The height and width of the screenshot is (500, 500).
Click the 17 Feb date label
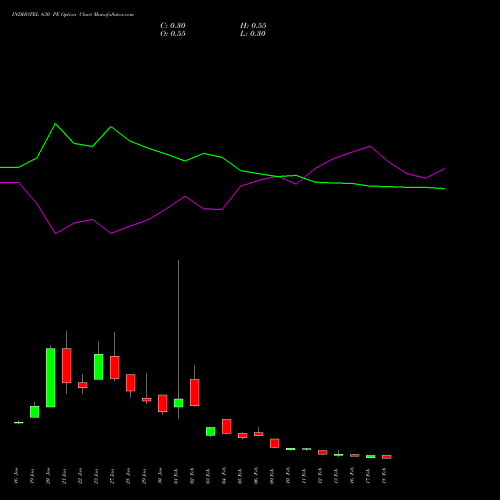click(x=369, y=476)
